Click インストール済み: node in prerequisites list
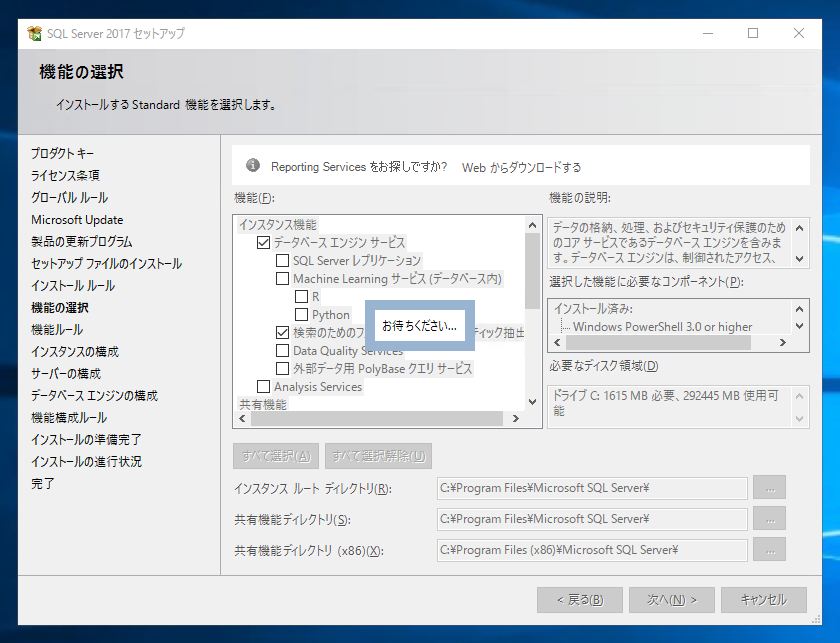This screenshot has width=840, height=643. [593, 309]
